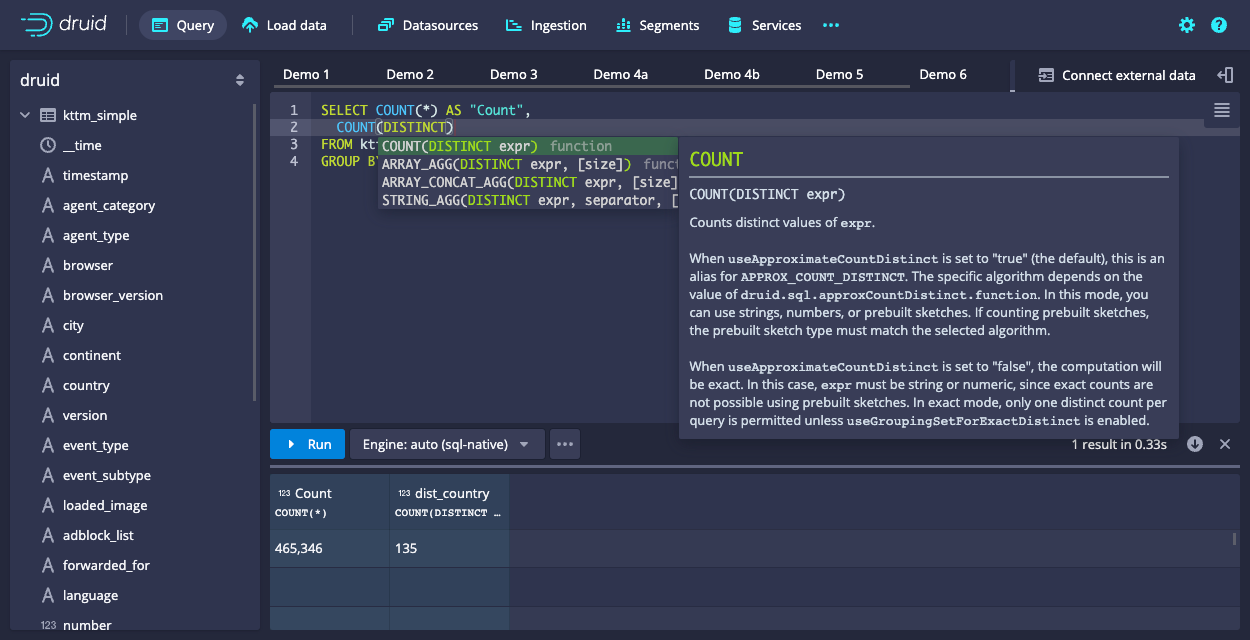Click Connect external data
This screenshot has width=1250, height=640.
(1116, 75)
